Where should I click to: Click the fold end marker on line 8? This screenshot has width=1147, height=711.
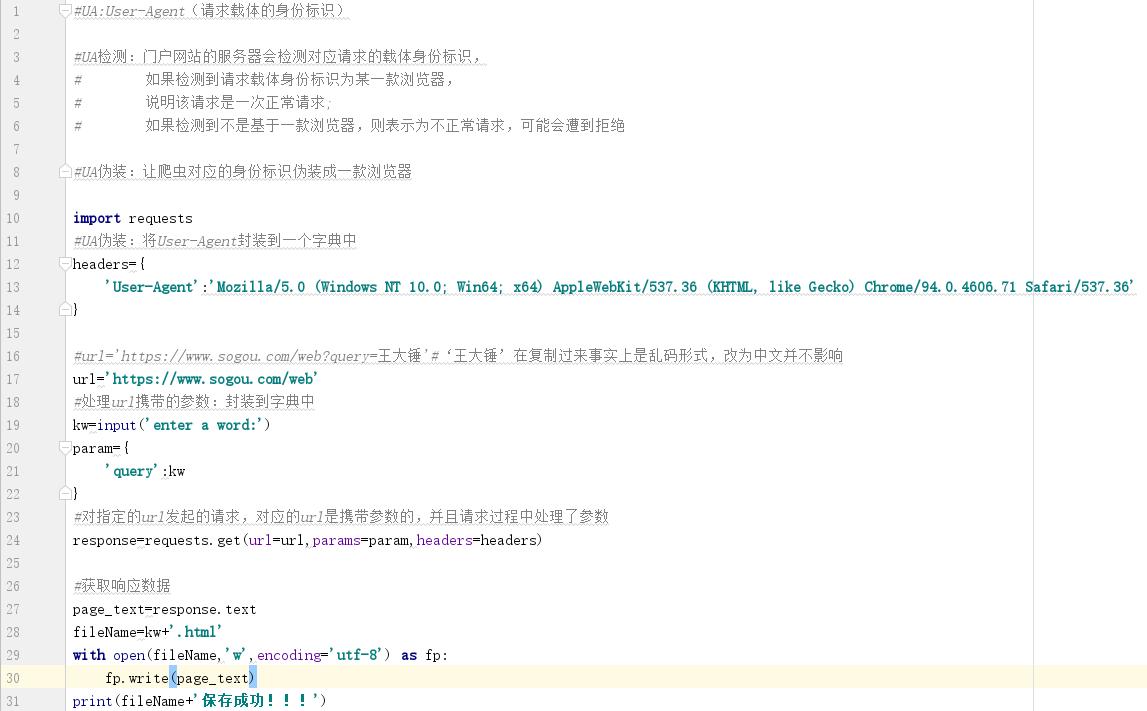coord(65,172)
